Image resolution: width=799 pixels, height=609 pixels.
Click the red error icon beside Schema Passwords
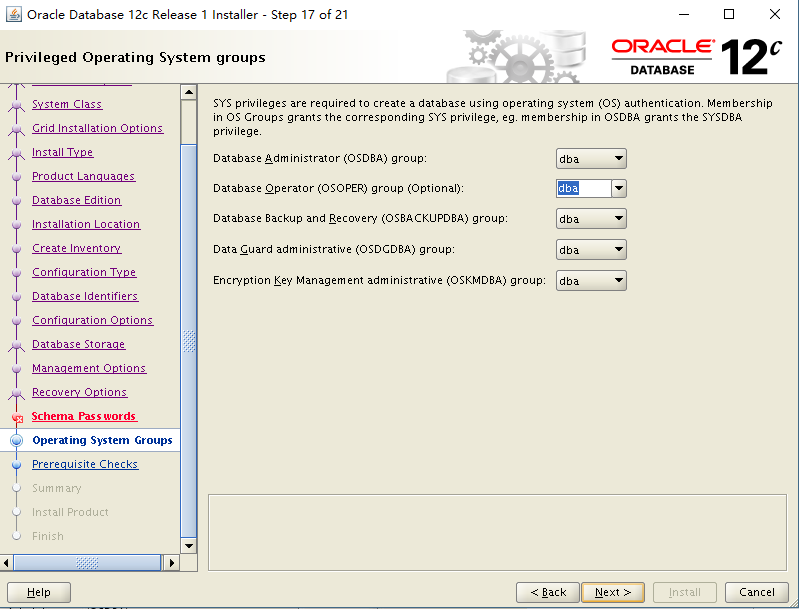click(x=17, y=418)
